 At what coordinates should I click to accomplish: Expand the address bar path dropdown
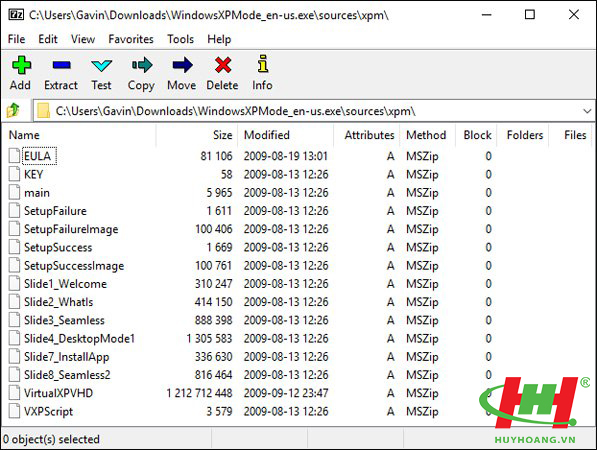(587, 111)
